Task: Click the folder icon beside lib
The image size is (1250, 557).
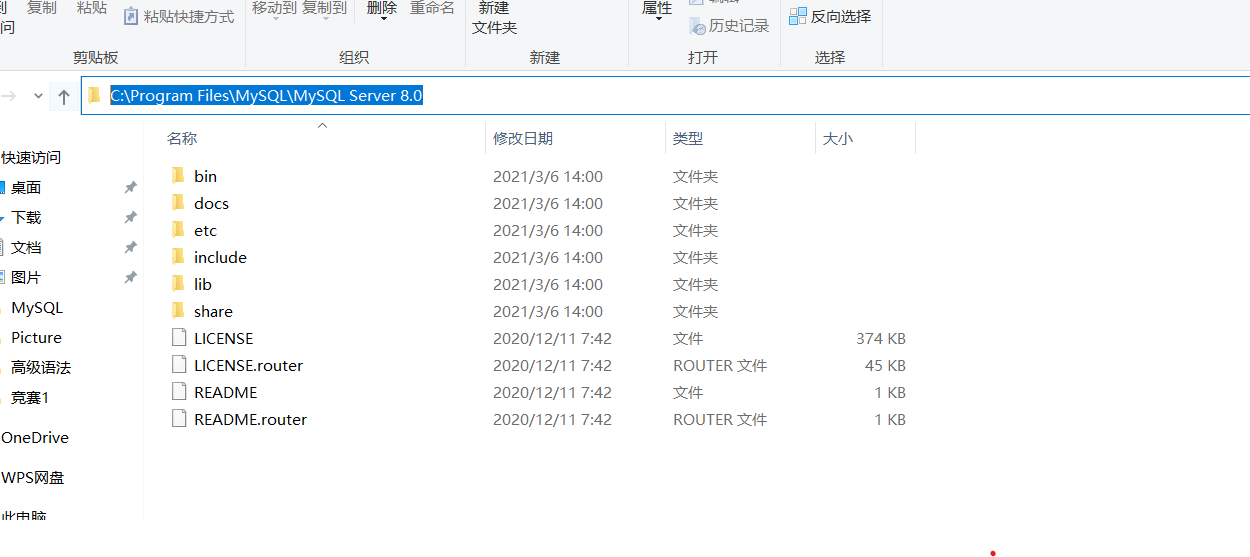Action: click(x=178, y=284)
